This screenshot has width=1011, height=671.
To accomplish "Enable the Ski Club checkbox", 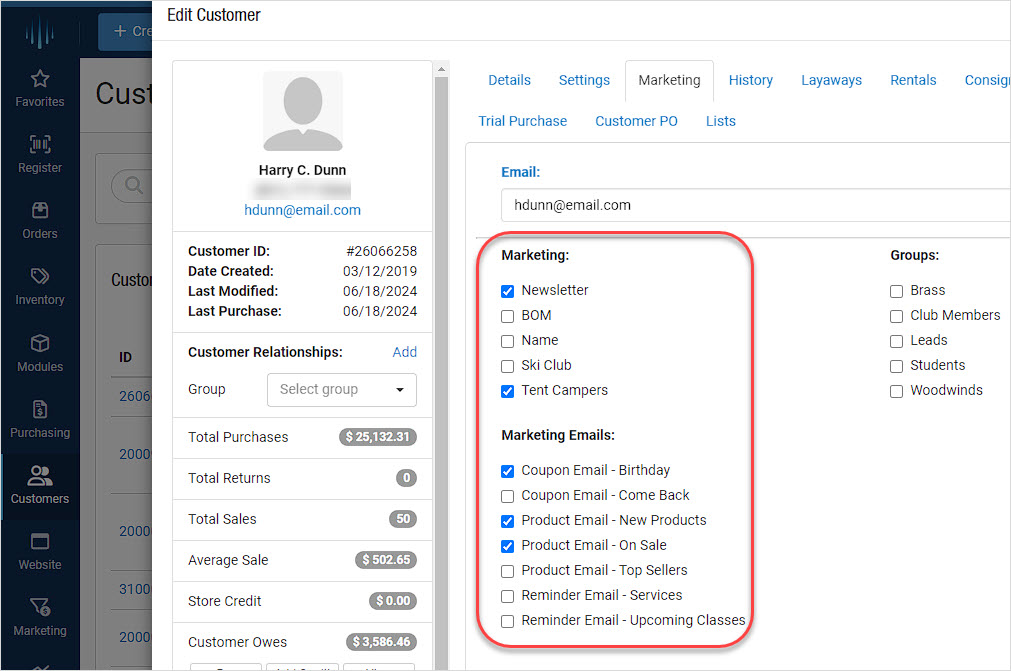I will [x=508, y=366].
